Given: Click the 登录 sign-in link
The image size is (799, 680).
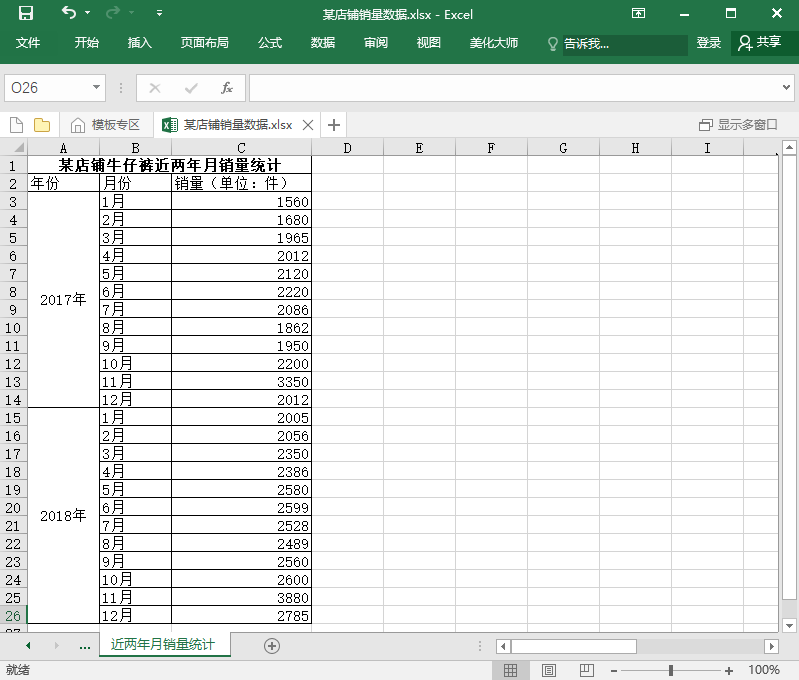Looking at the screenshot, I should pos(709,43).
